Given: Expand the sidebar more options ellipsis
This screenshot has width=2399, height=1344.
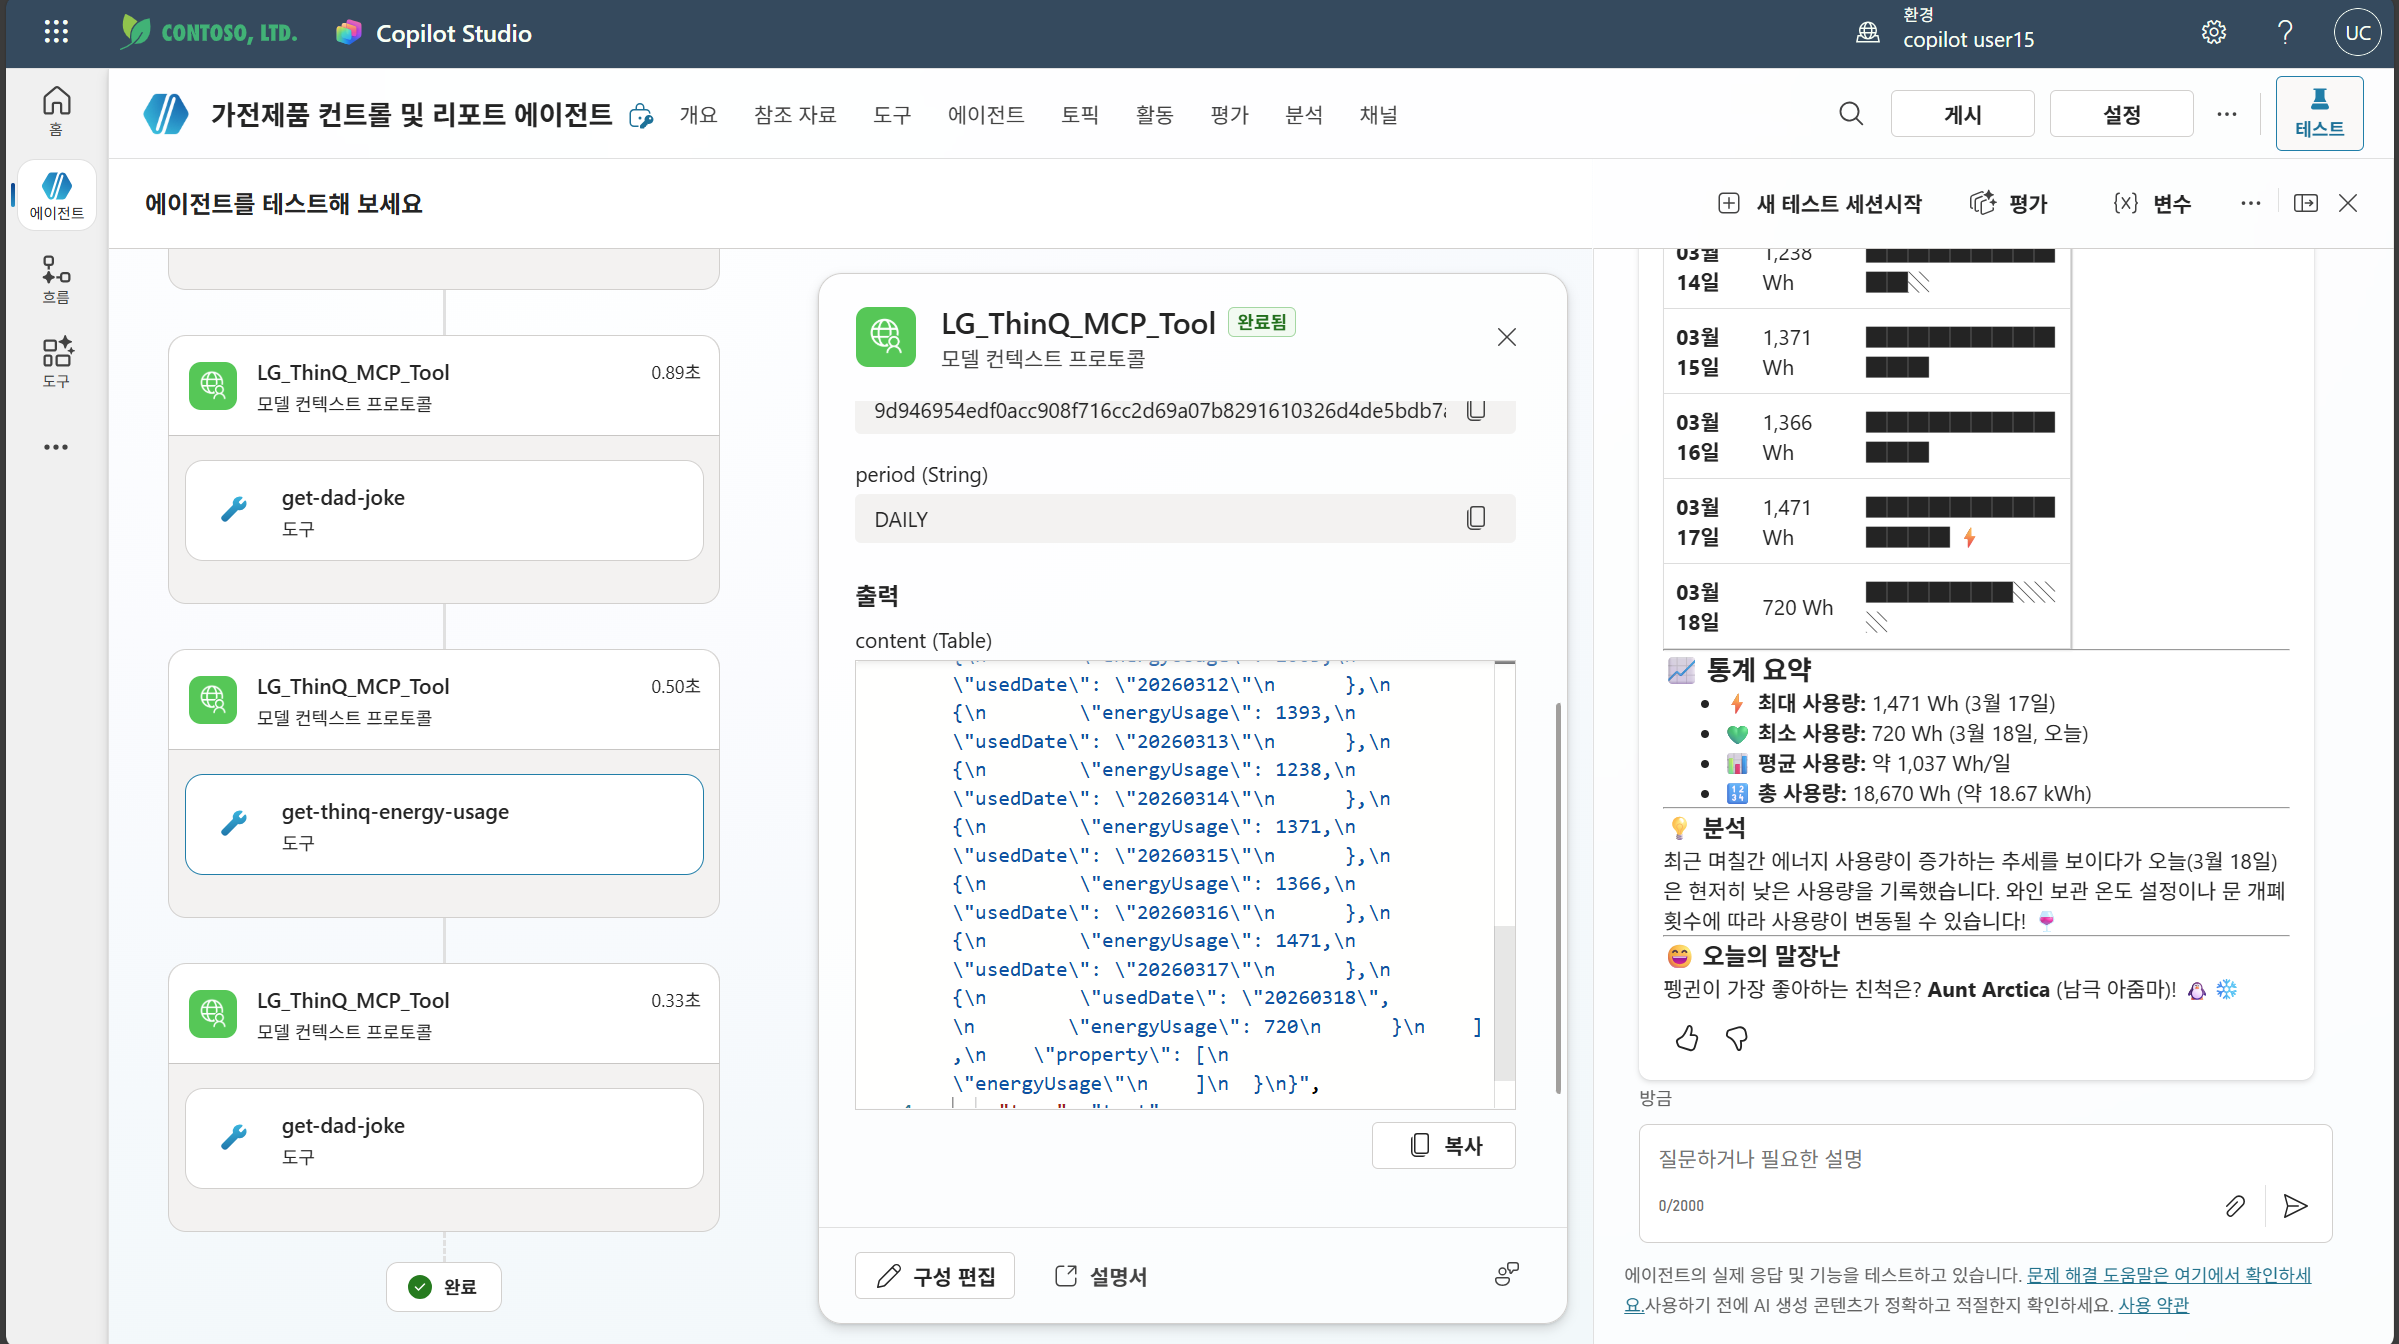Looking at the screenshot, I should (56, 447).
